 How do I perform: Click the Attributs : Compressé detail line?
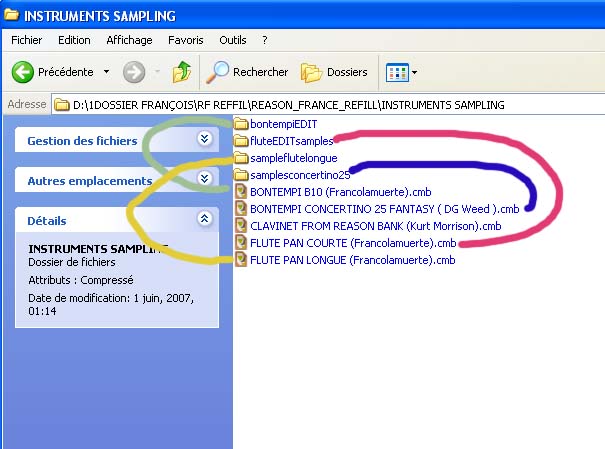click(81, 280)
